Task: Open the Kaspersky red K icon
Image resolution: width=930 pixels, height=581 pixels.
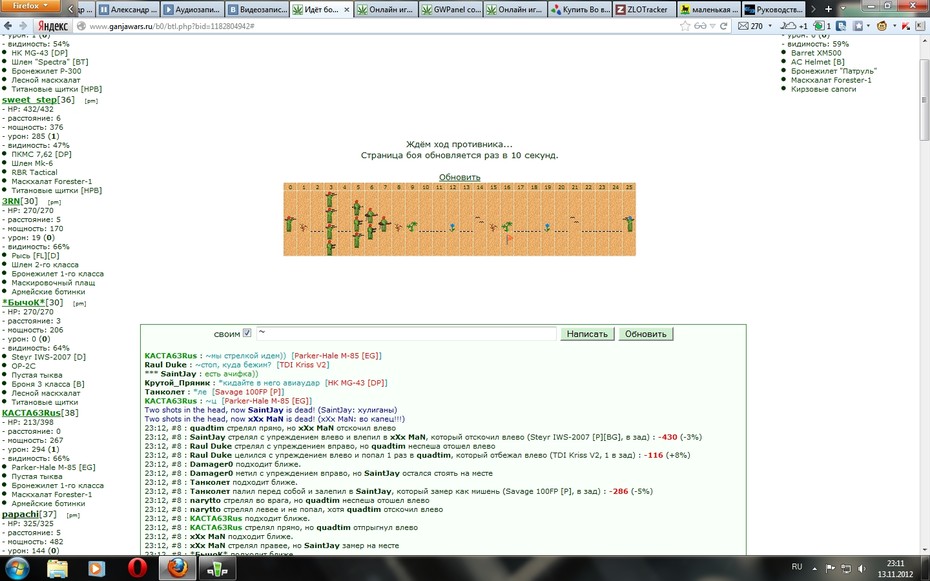Action: (x=906, y=26)
